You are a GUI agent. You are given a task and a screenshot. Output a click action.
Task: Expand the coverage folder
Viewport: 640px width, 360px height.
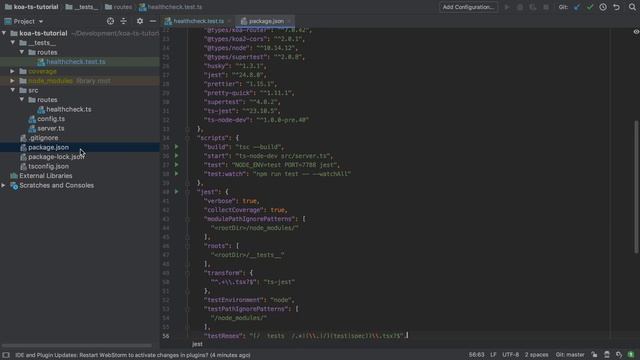point(13,71)
